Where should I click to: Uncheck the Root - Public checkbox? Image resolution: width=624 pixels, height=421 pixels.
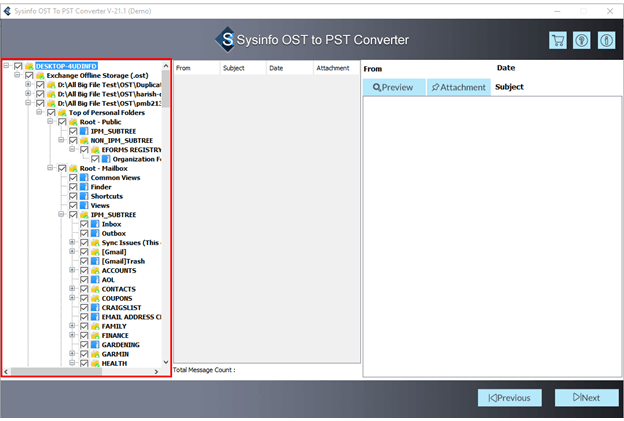tap(62, 122)
